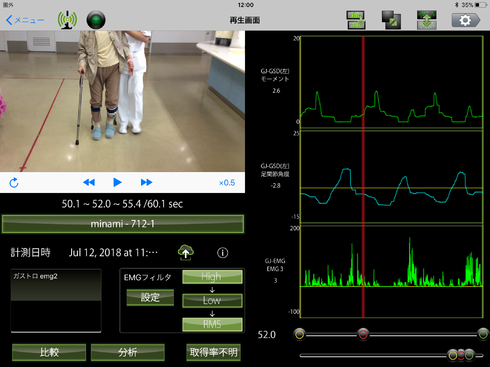Tap the EMGフィルタ label

pyautogui.click(x=148, y=277)
